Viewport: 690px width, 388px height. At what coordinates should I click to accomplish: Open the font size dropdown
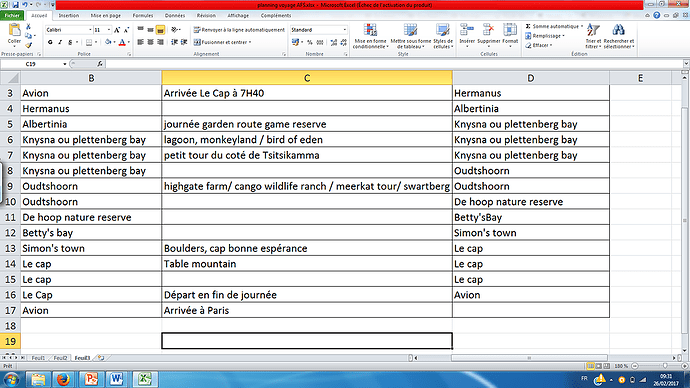tap(109, 30)
